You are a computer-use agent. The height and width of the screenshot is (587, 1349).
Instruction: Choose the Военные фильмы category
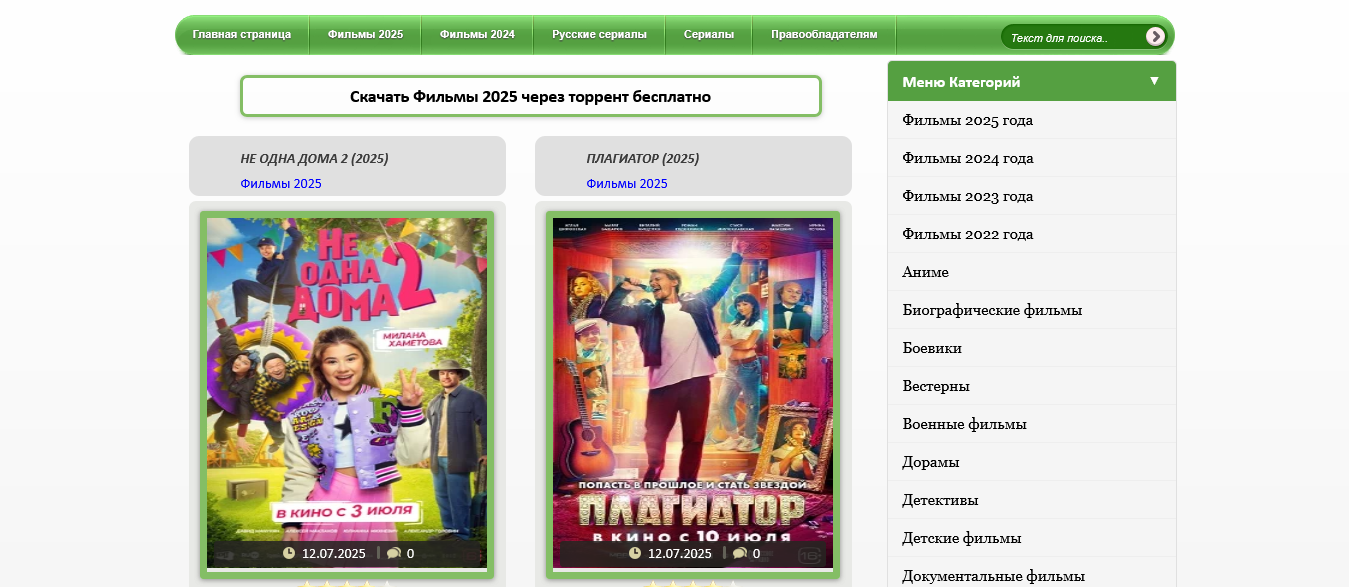(x=1032, y=424)
